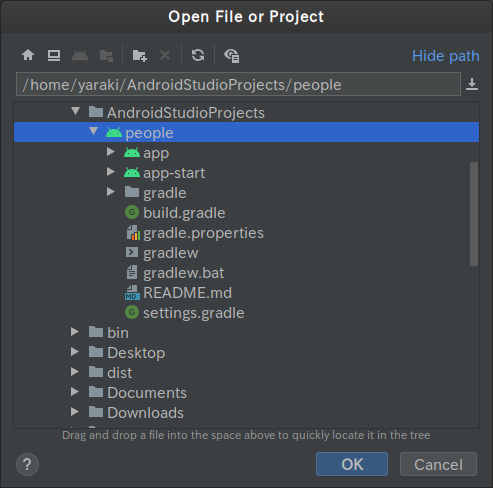This screenshot has width=493, height=488.
Task: Click the Cancel button
Action: click(x=438, y=464)
